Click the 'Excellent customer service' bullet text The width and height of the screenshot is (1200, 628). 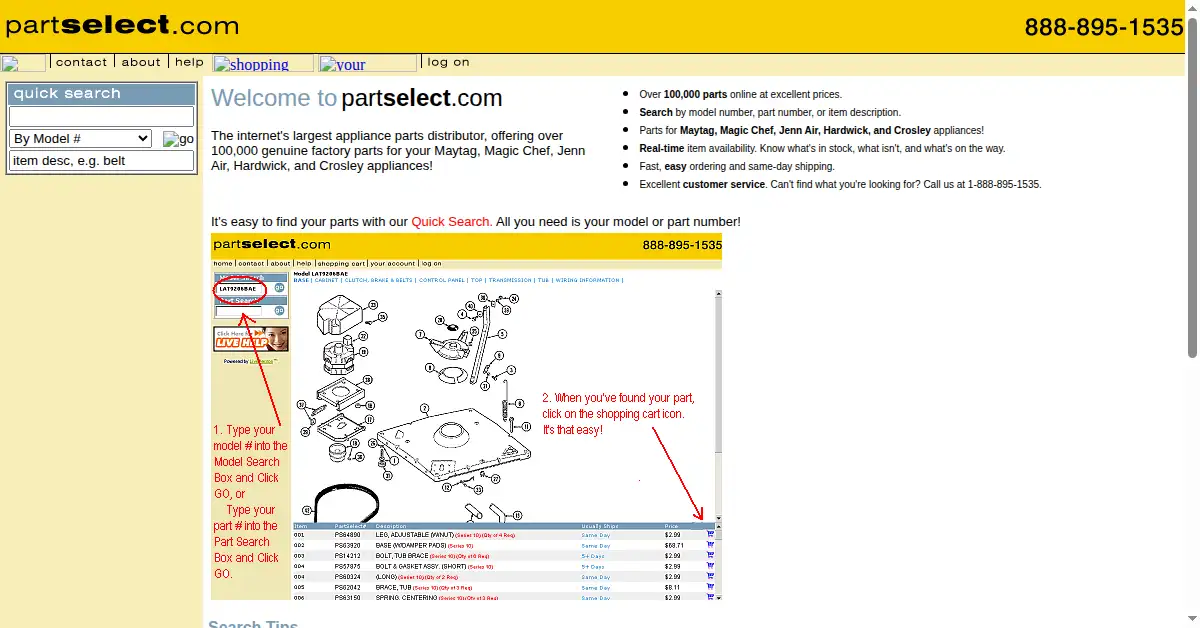pyautogui.click(x=840, y=185)
